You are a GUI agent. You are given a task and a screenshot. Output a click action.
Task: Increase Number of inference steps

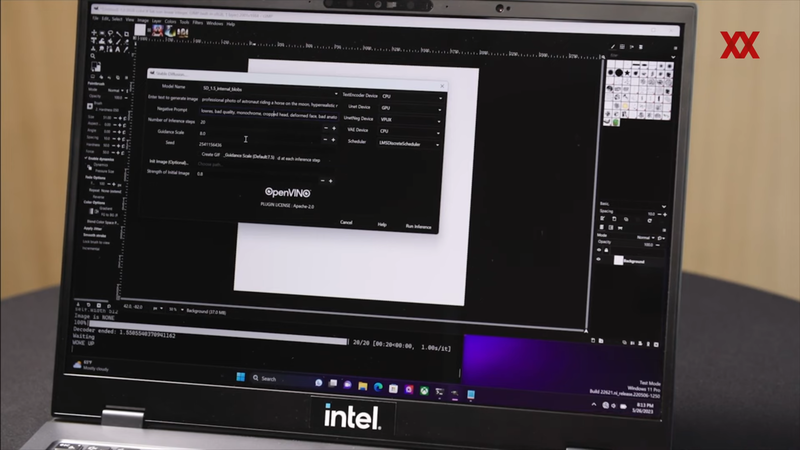[x=334, y=129]
